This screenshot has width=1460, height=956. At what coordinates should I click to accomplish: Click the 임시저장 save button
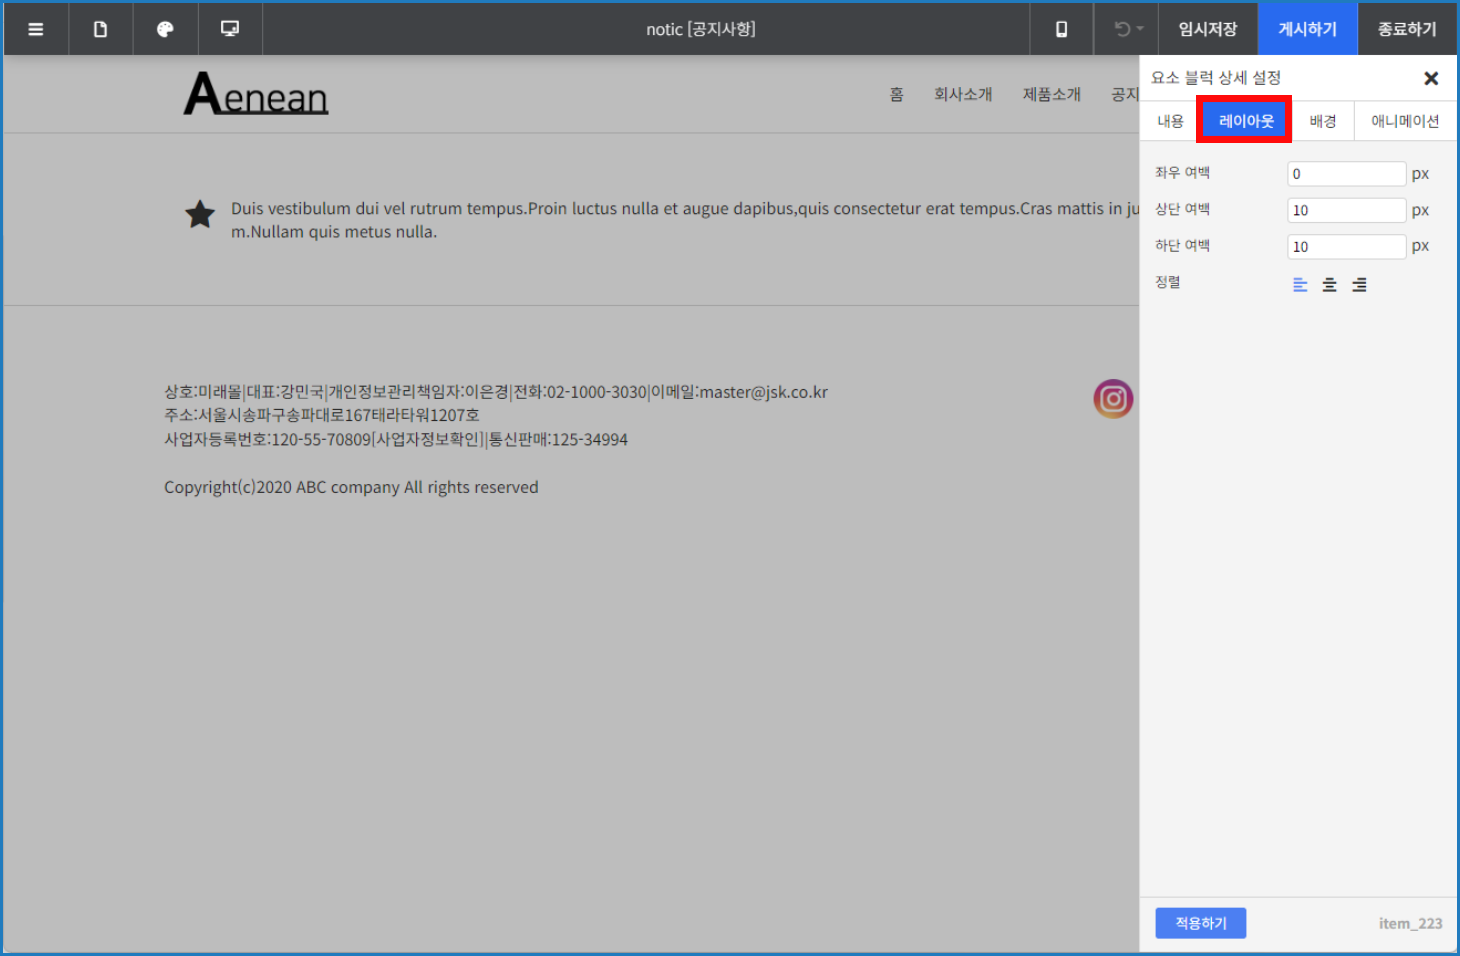click(1207, 29)
